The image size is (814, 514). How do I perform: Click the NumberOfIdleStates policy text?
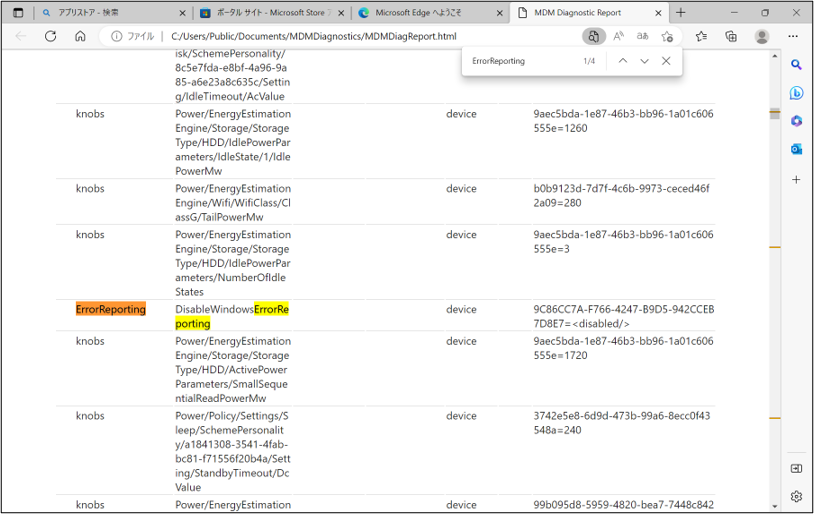(x=233, y=263)
